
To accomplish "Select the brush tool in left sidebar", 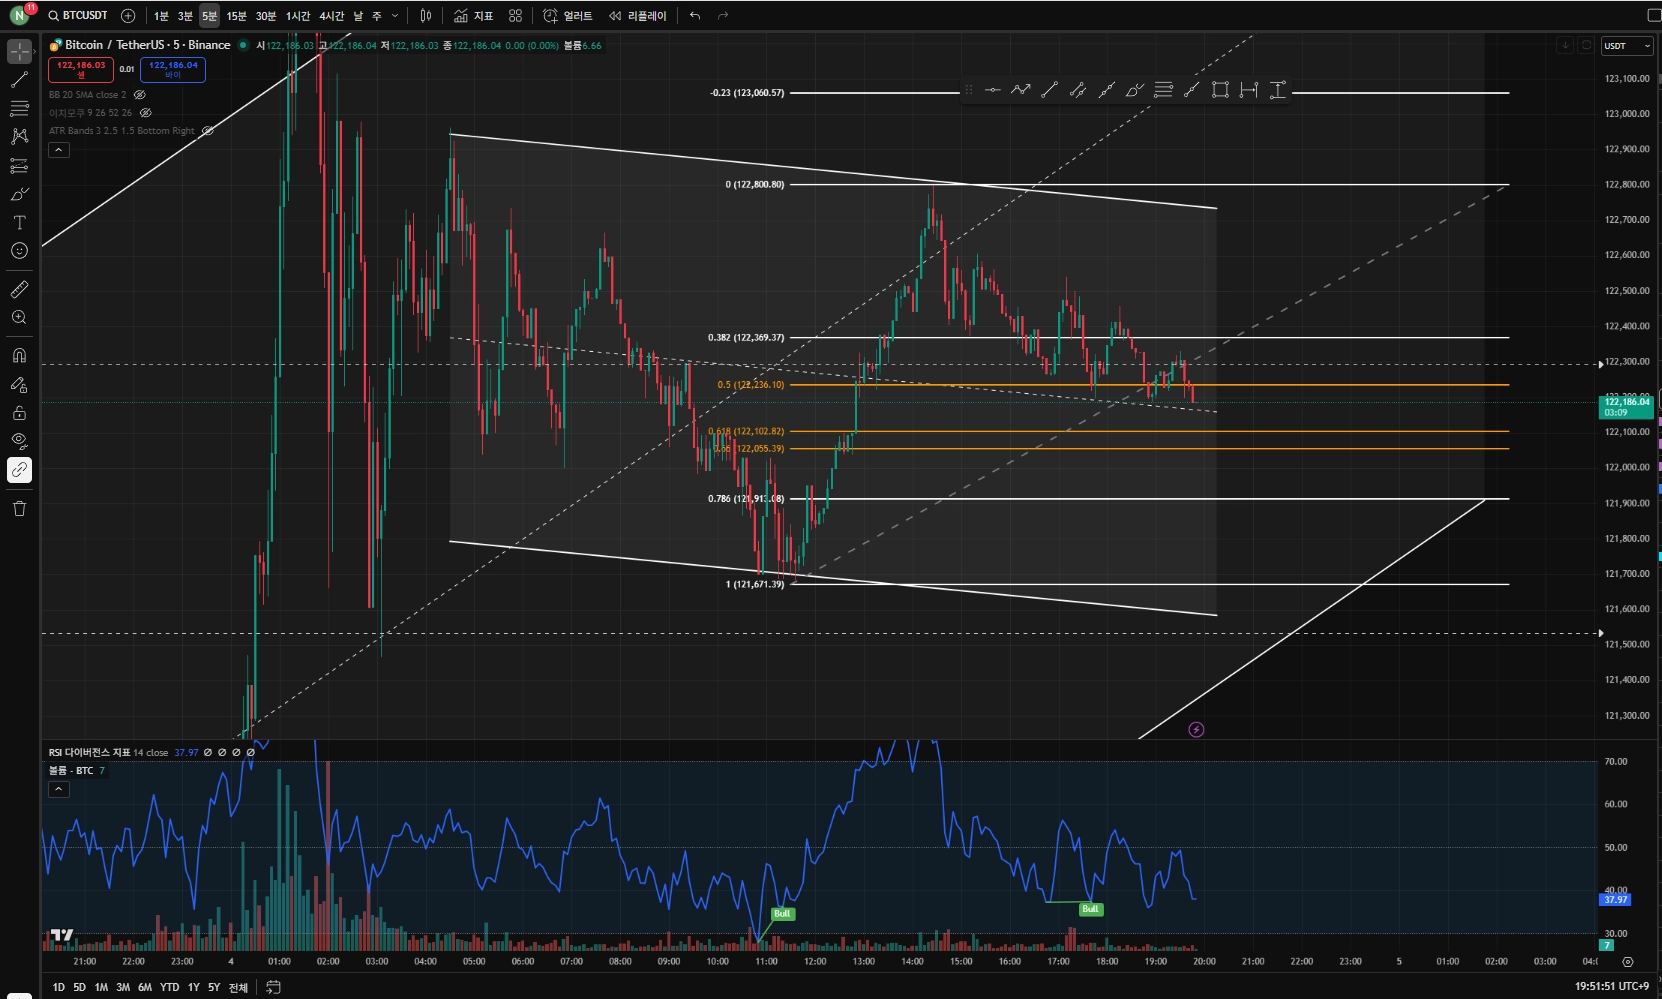I will point(19,194).
